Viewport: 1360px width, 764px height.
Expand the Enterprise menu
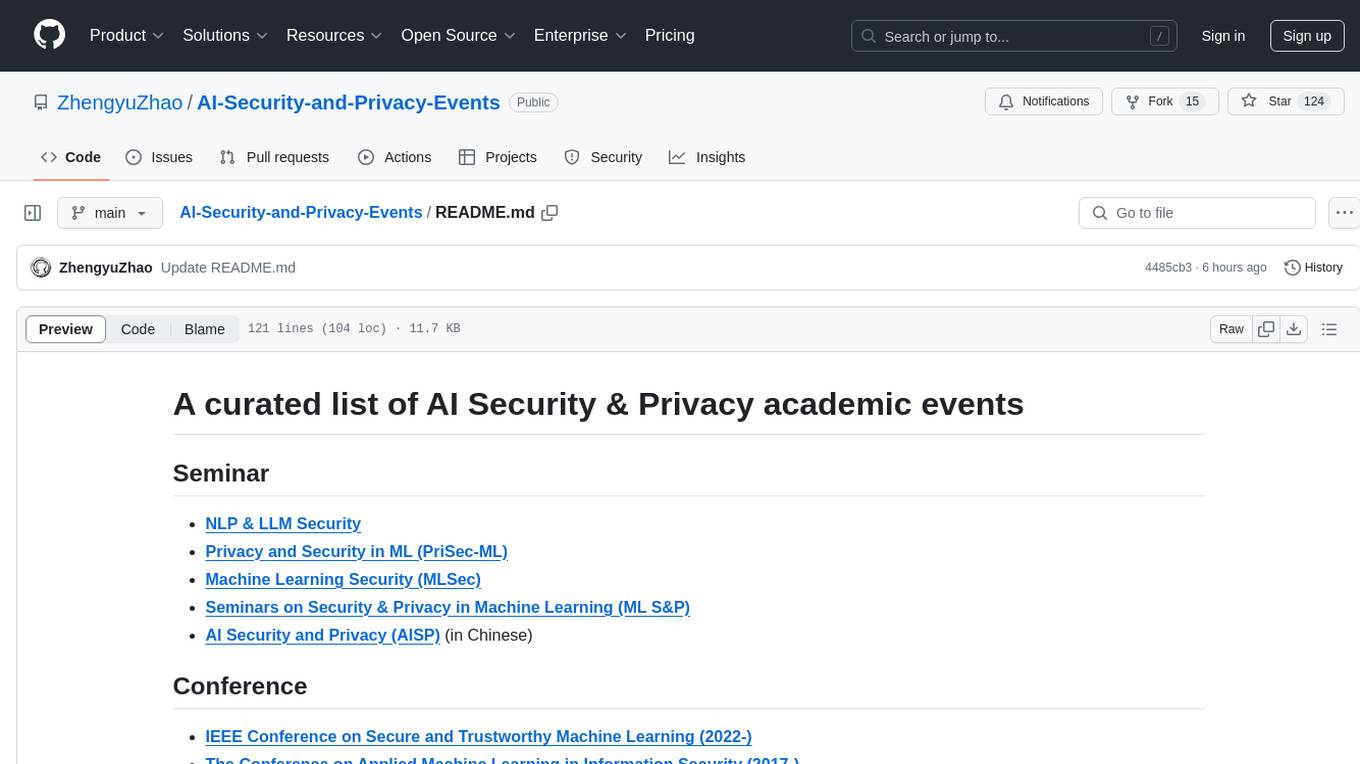580,35
